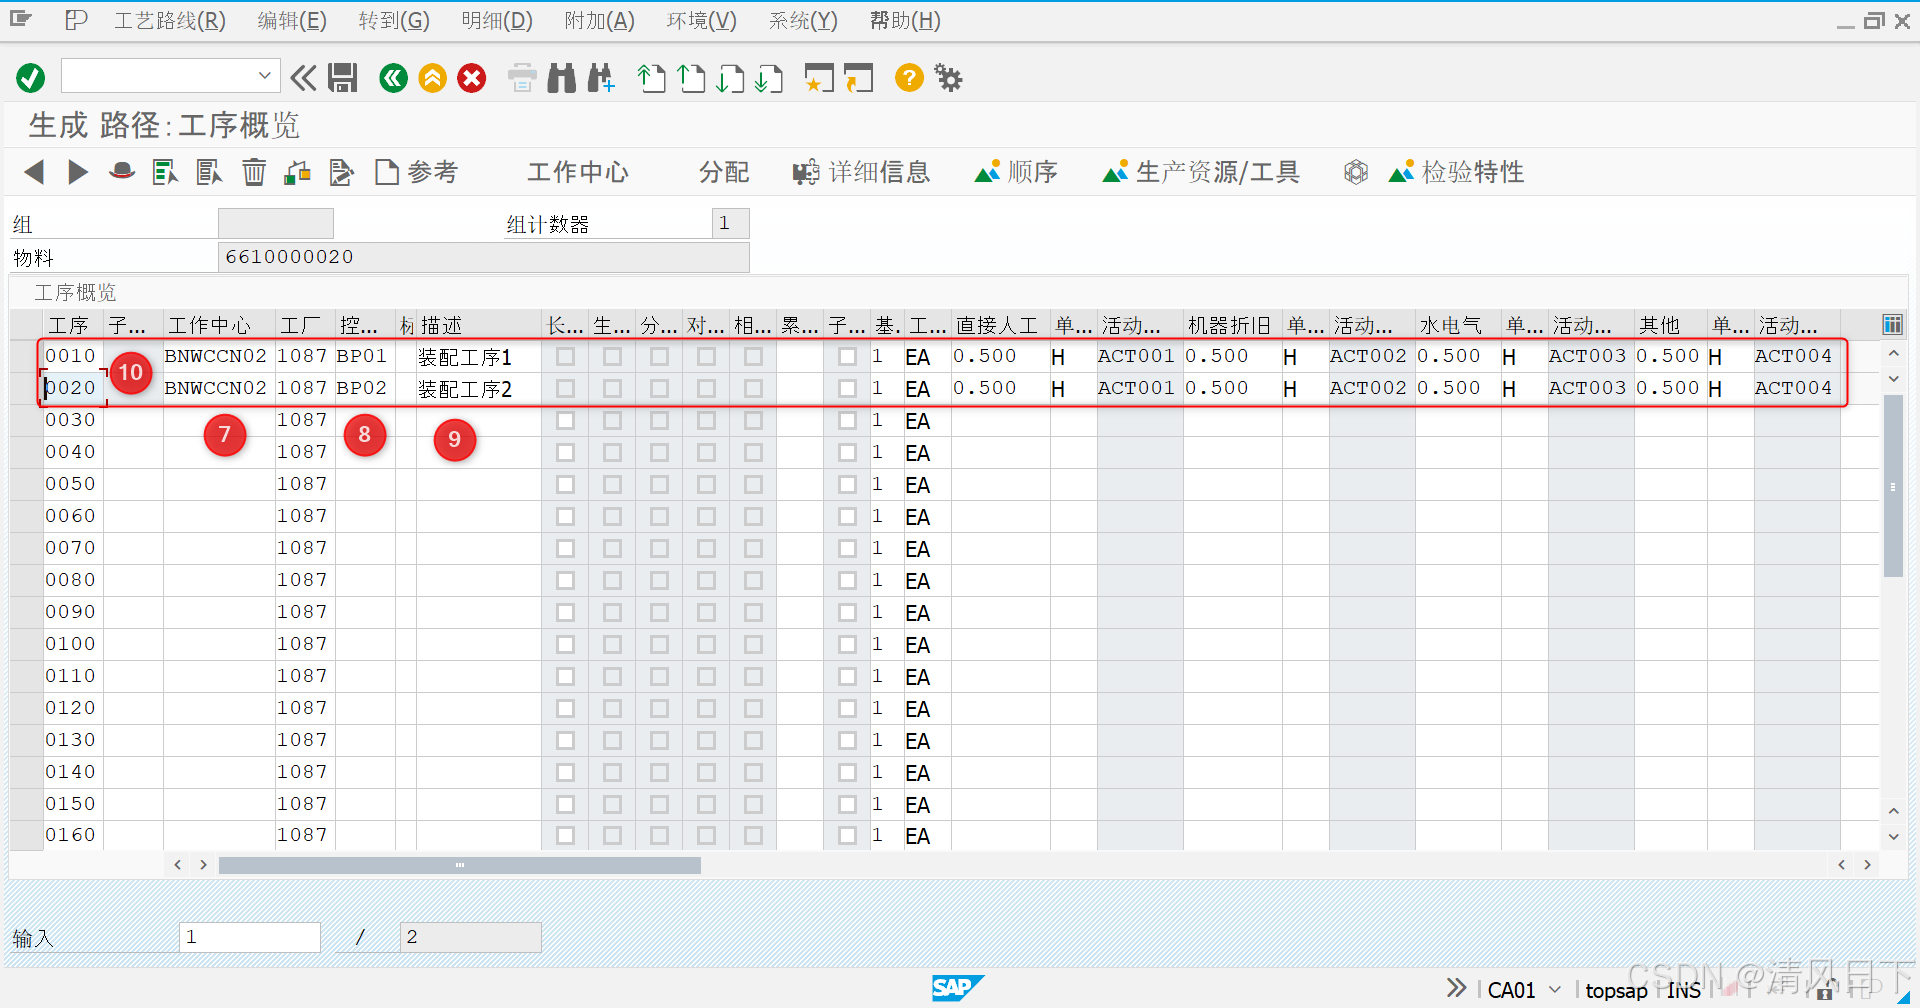Screen dimensions: 1920x1008
Task: Click the 物料 material input field
Action: [x=483, y=257]
